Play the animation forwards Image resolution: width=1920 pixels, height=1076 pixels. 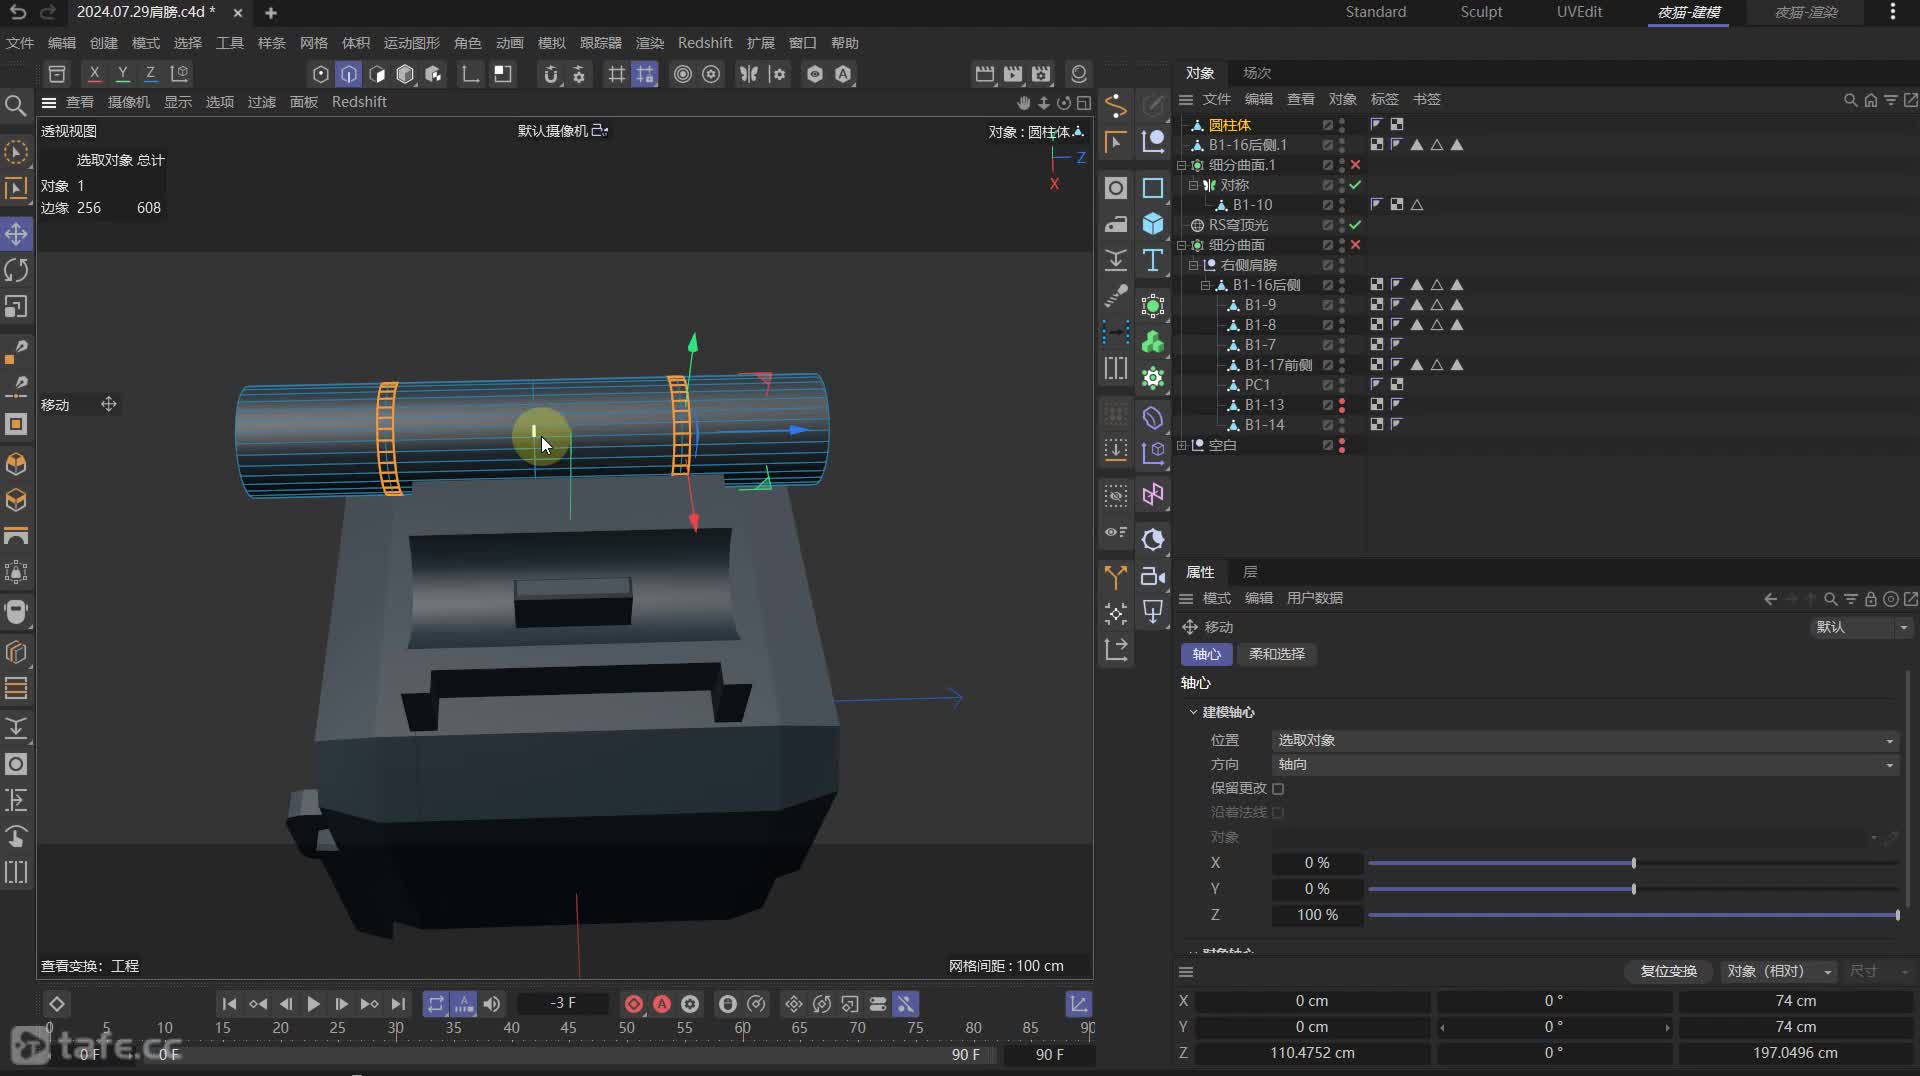pyautogui.click(x=313, y=1003)
